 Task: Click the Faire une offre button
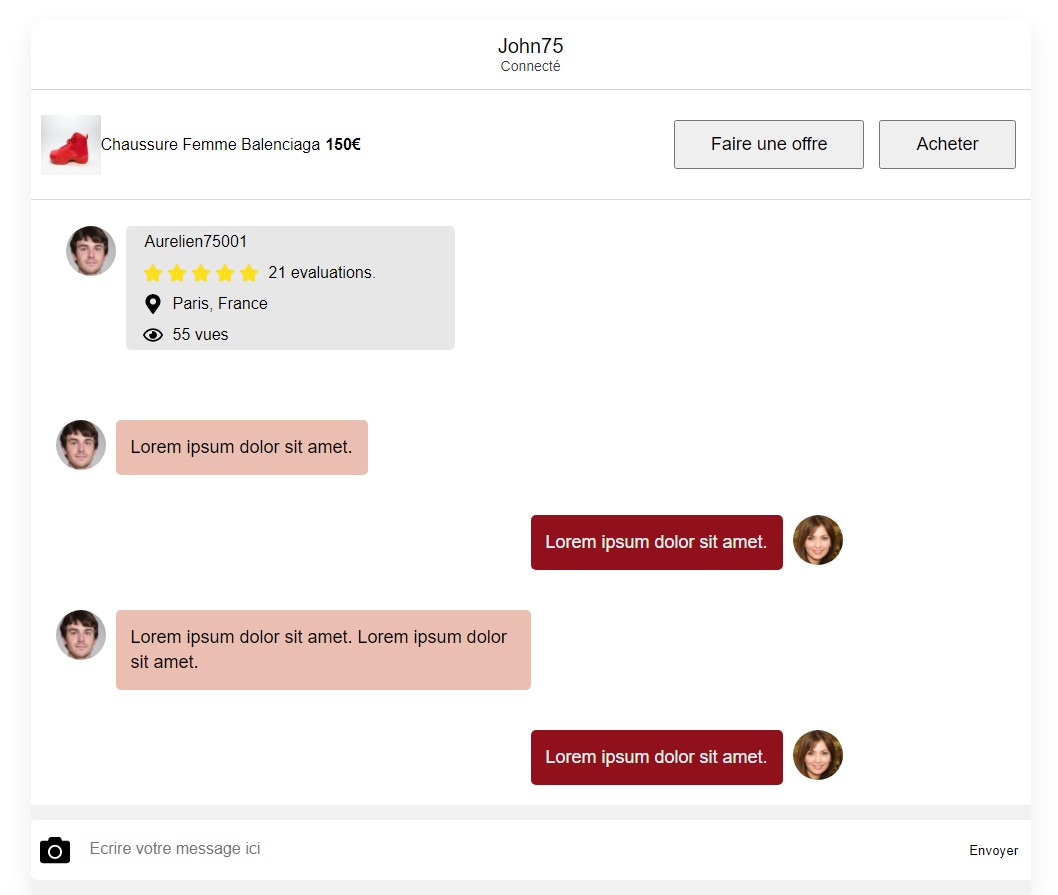[768, 144]
